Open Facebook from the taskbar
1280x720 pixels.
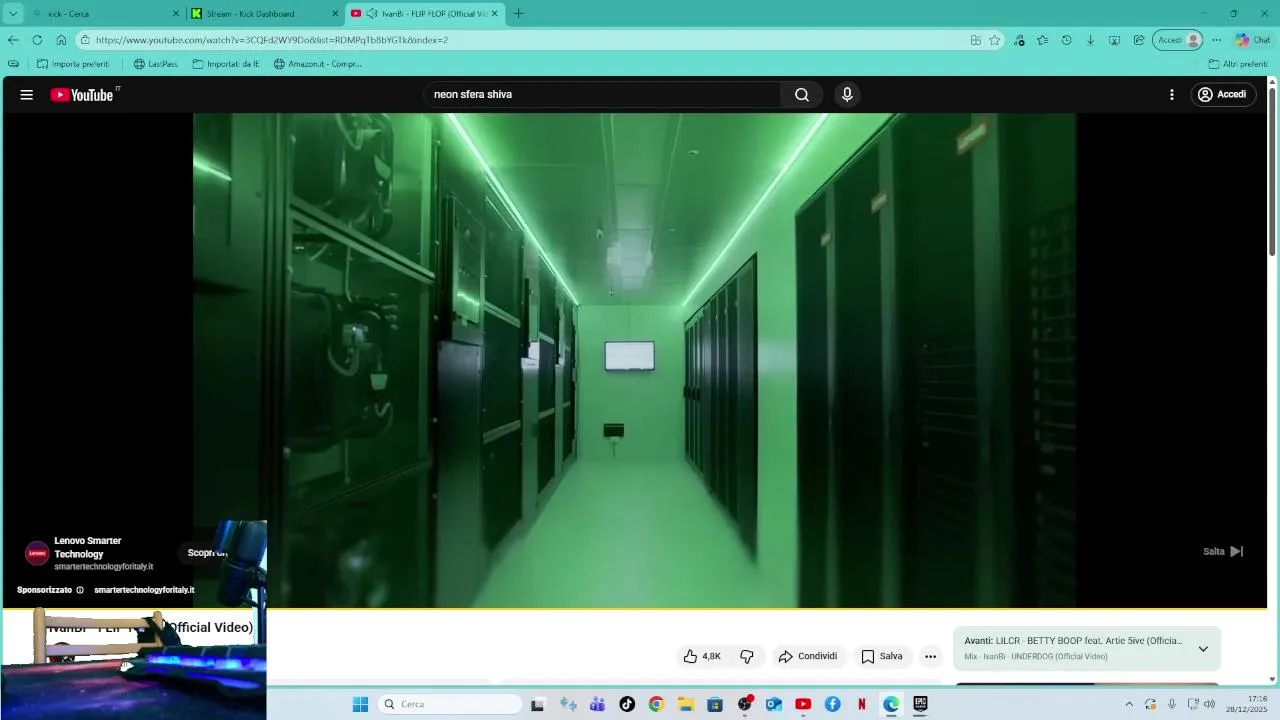(x=832, y=704)
